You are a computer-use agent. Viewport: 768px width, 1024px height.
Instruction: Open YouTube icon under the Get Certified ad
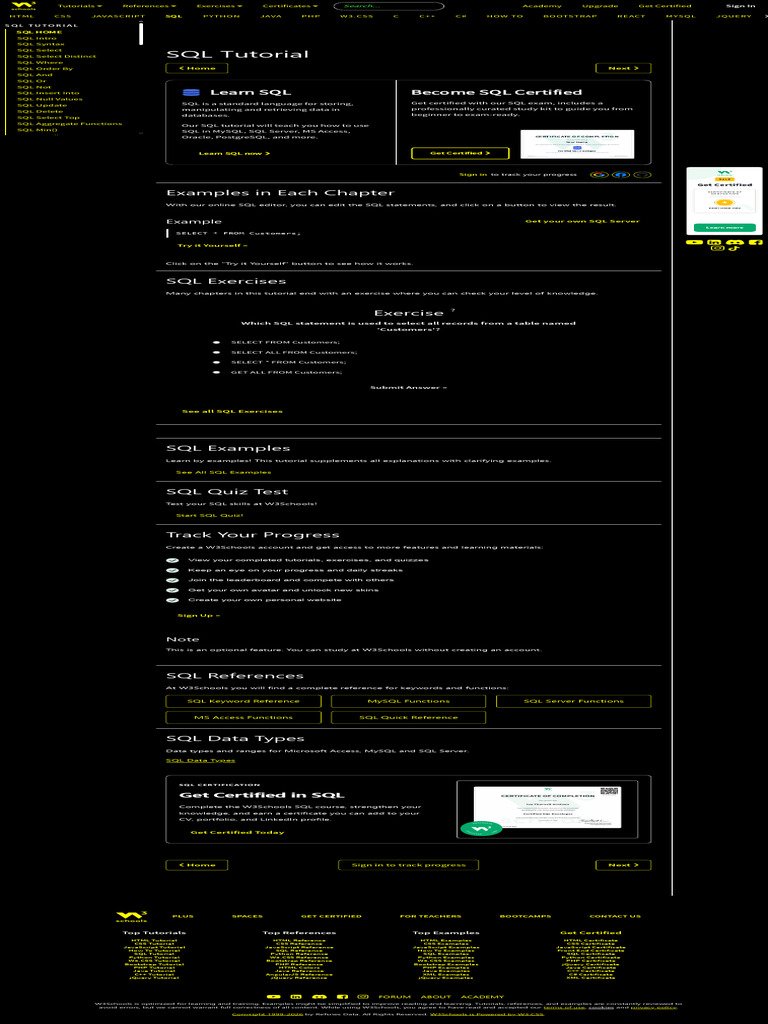pos(694,242)
